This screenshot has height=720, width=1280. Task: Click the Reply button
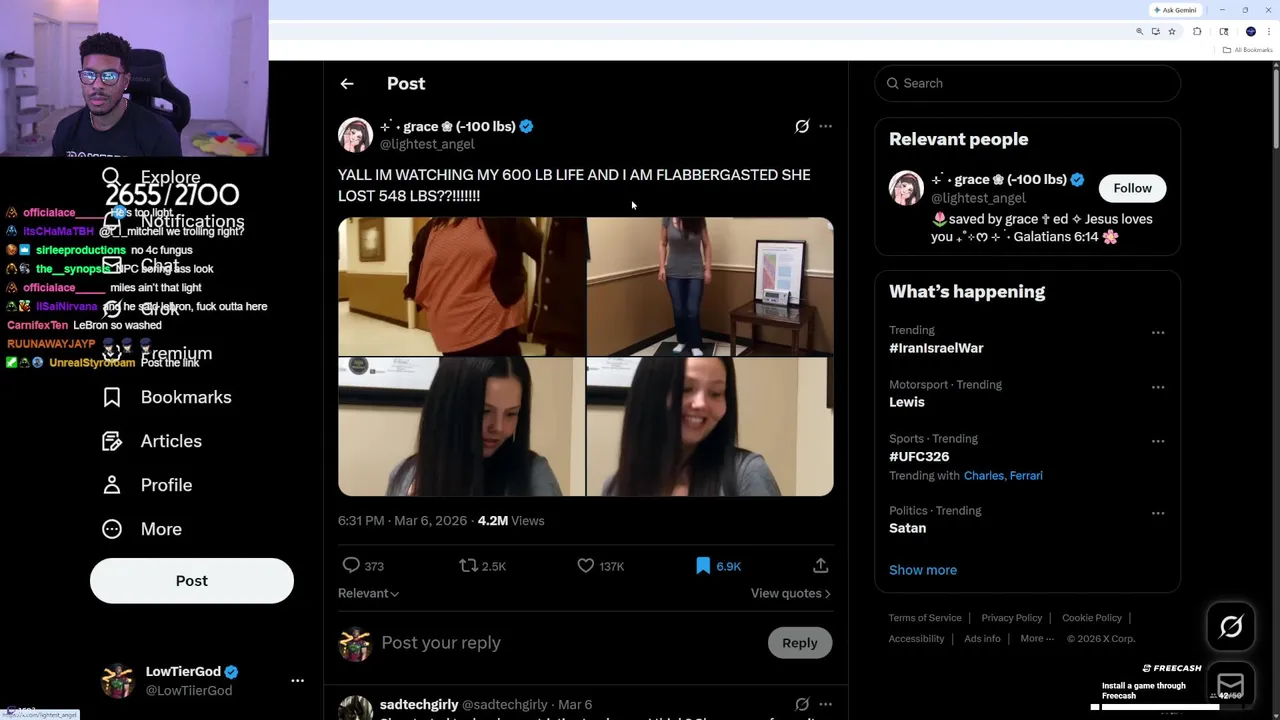point(800,643)
